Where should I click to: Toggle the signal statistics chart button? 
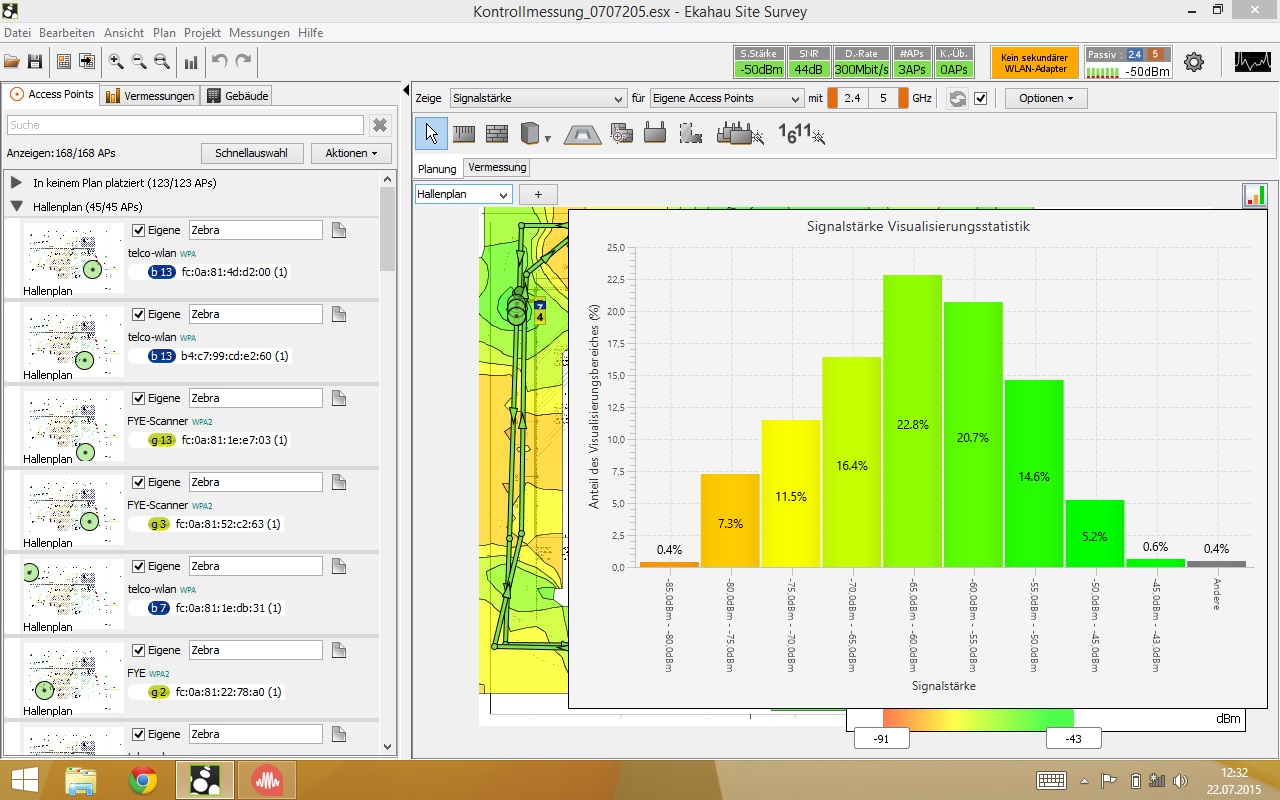pos(1255,195)
